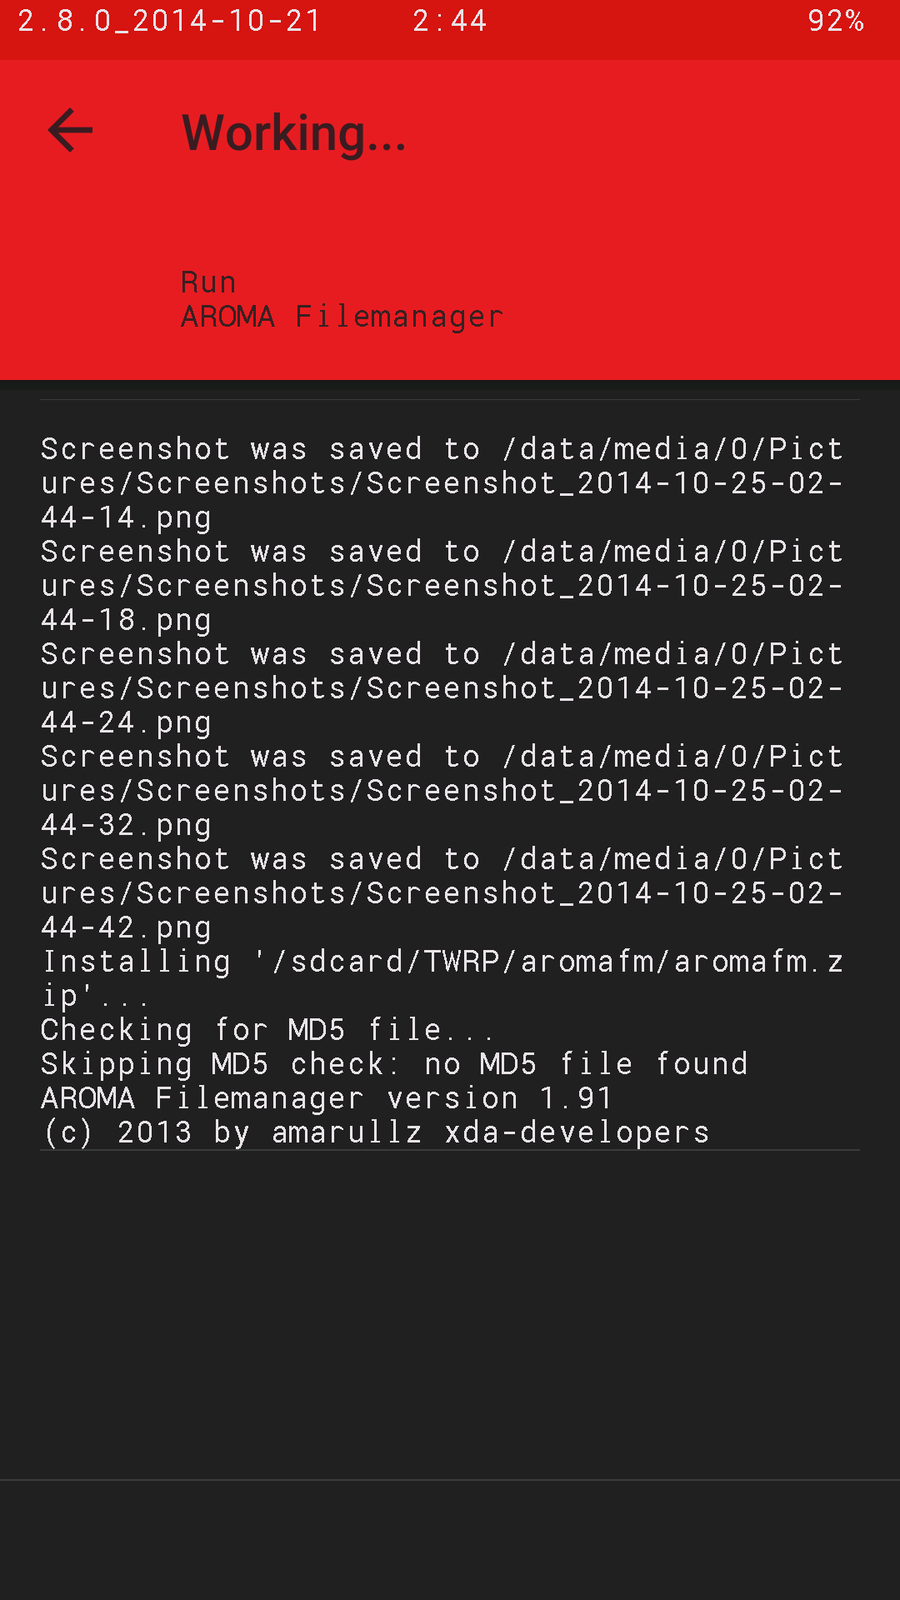Tap the TWRP version 2.8.0 status text
The width and height of the screenshot is (900, 1600).
[x=169, y=21]
